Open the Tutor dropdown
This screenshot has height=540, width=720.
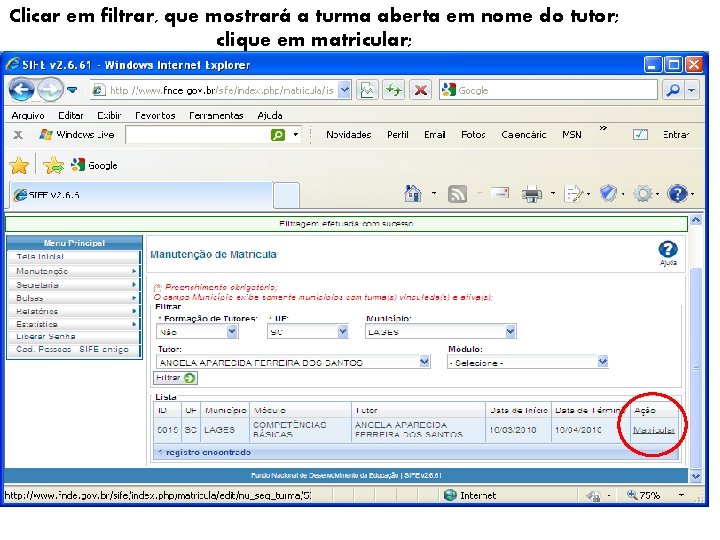pos(293,362)
